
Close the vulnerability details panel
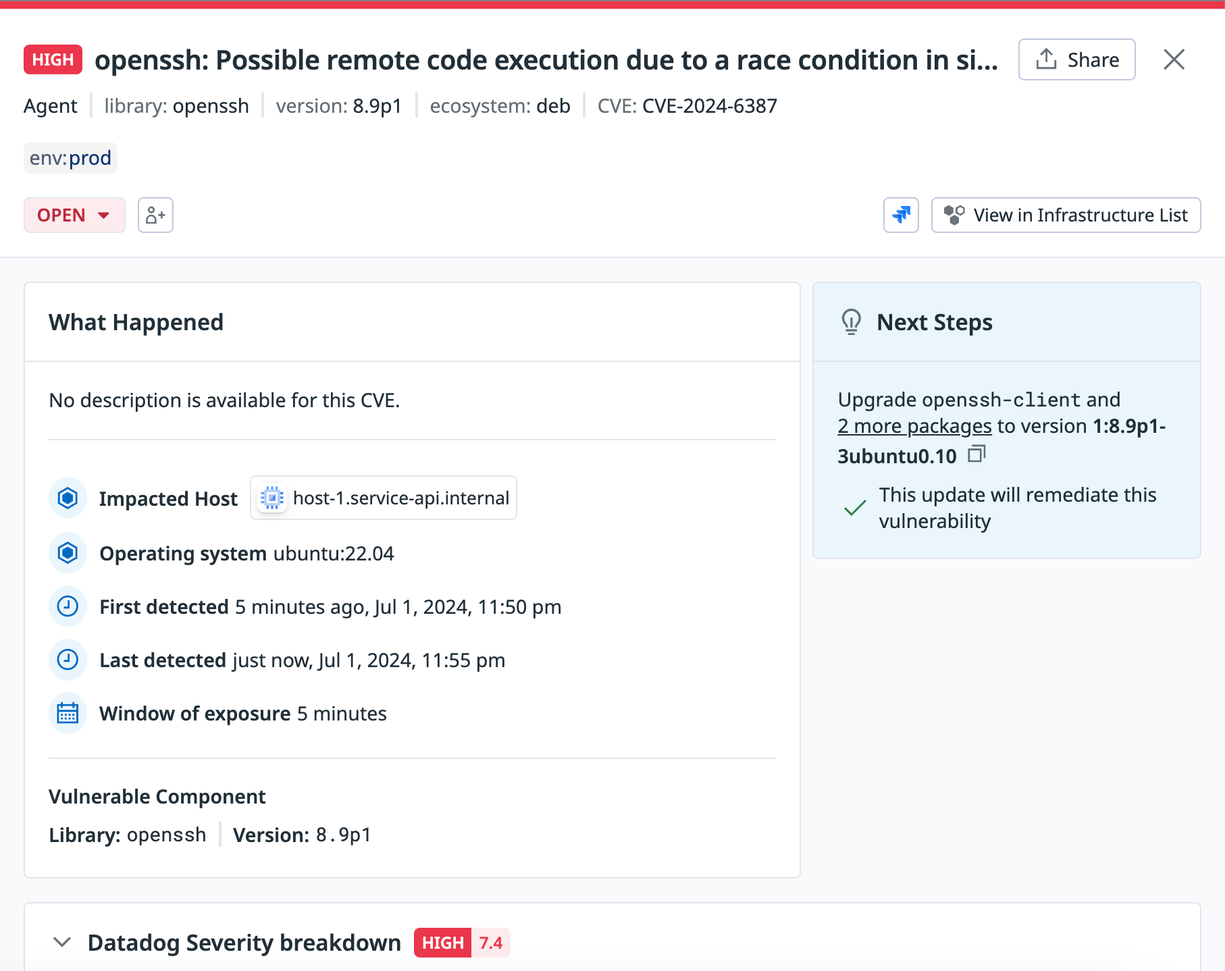1174,60
